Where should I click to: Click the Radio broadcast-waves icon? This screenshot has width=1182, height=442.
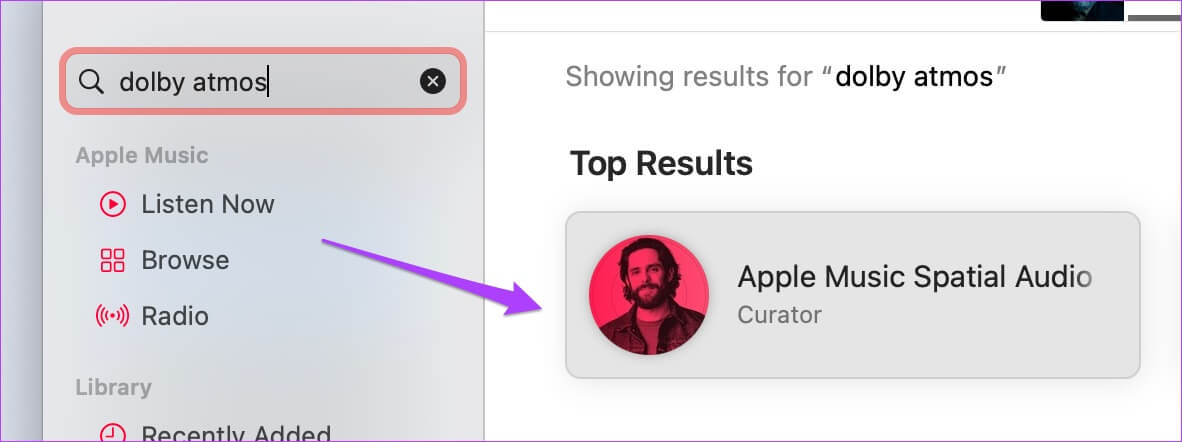112,316
